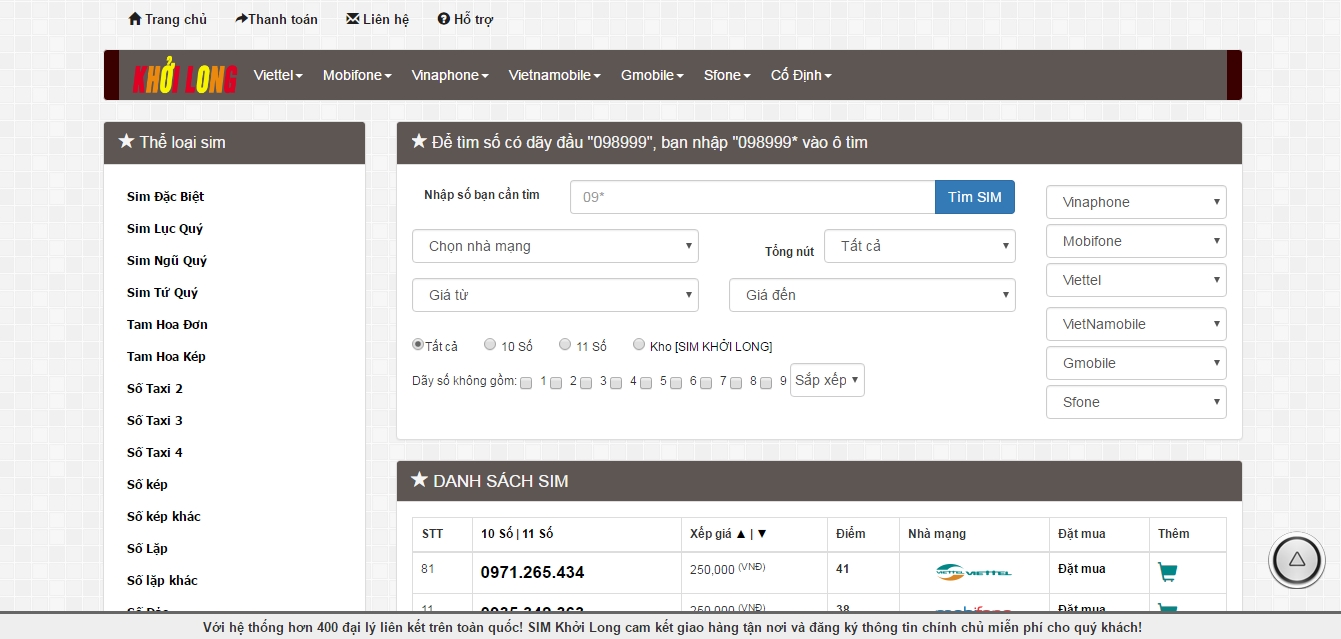Open the Sim Tứ Quý category
1341x639 pixels.
point(162,292)
